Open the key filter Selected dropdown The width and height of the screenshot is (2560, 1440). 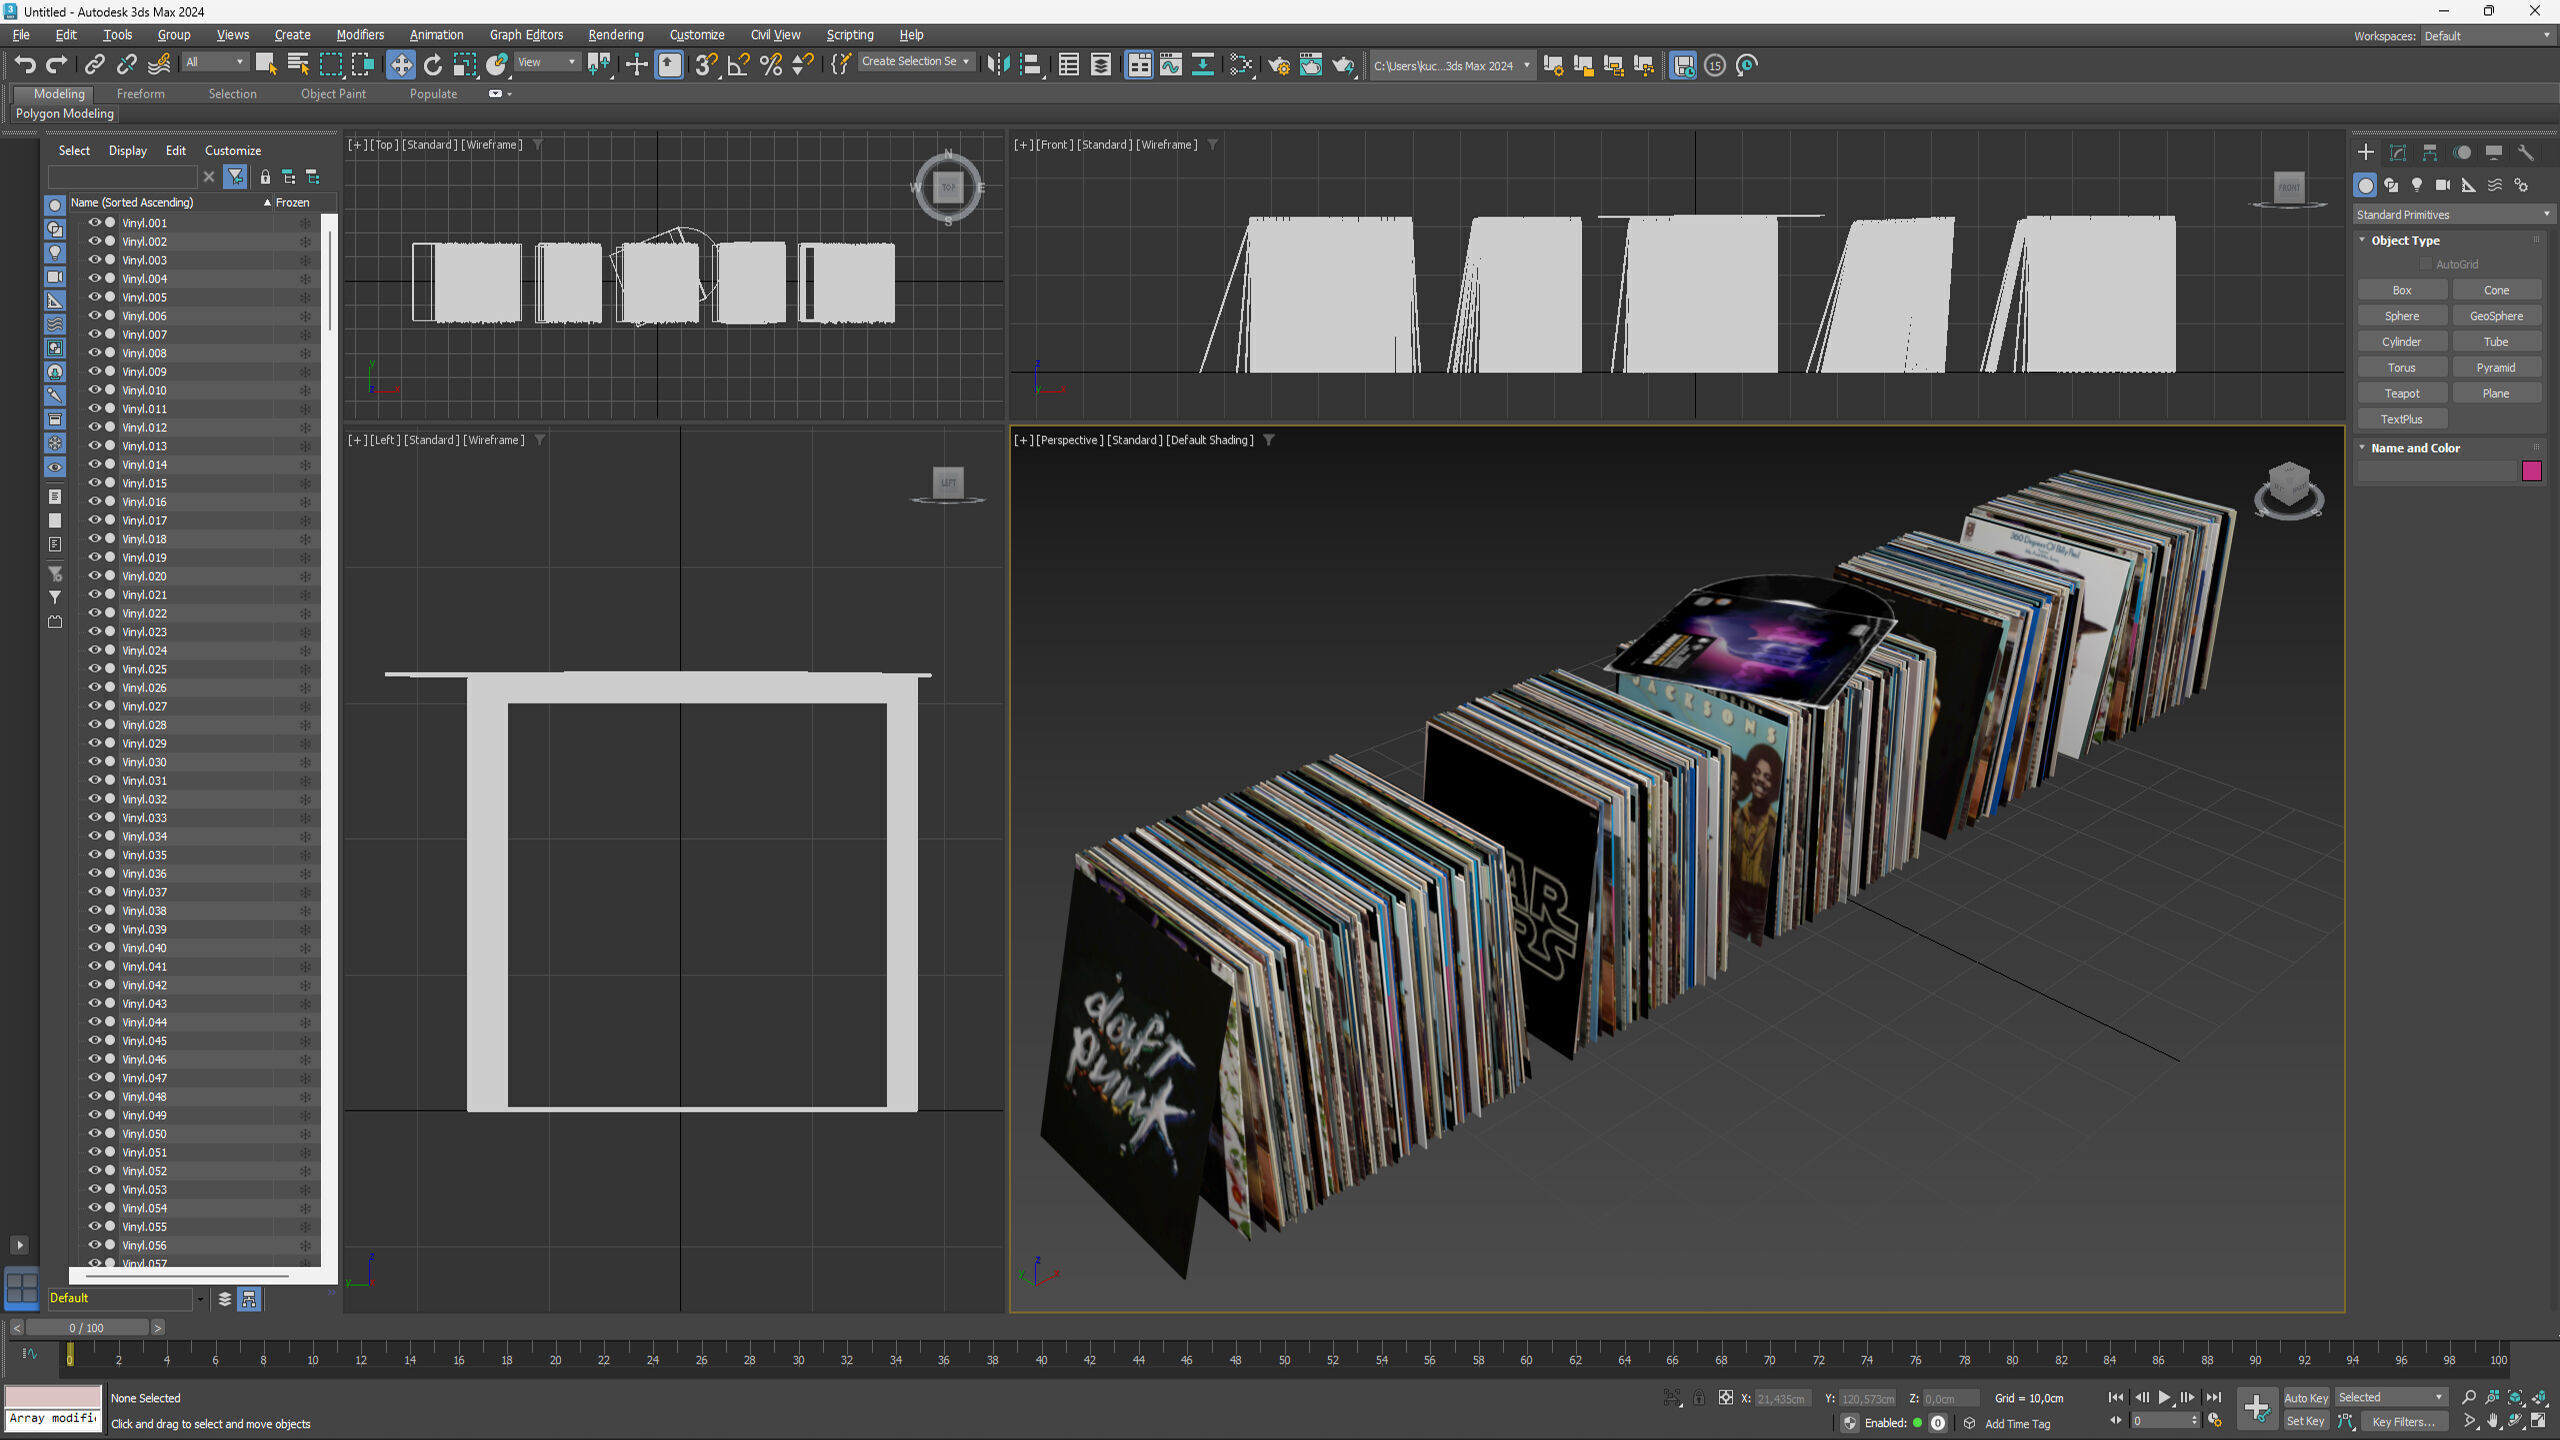pos(2390,1398)
